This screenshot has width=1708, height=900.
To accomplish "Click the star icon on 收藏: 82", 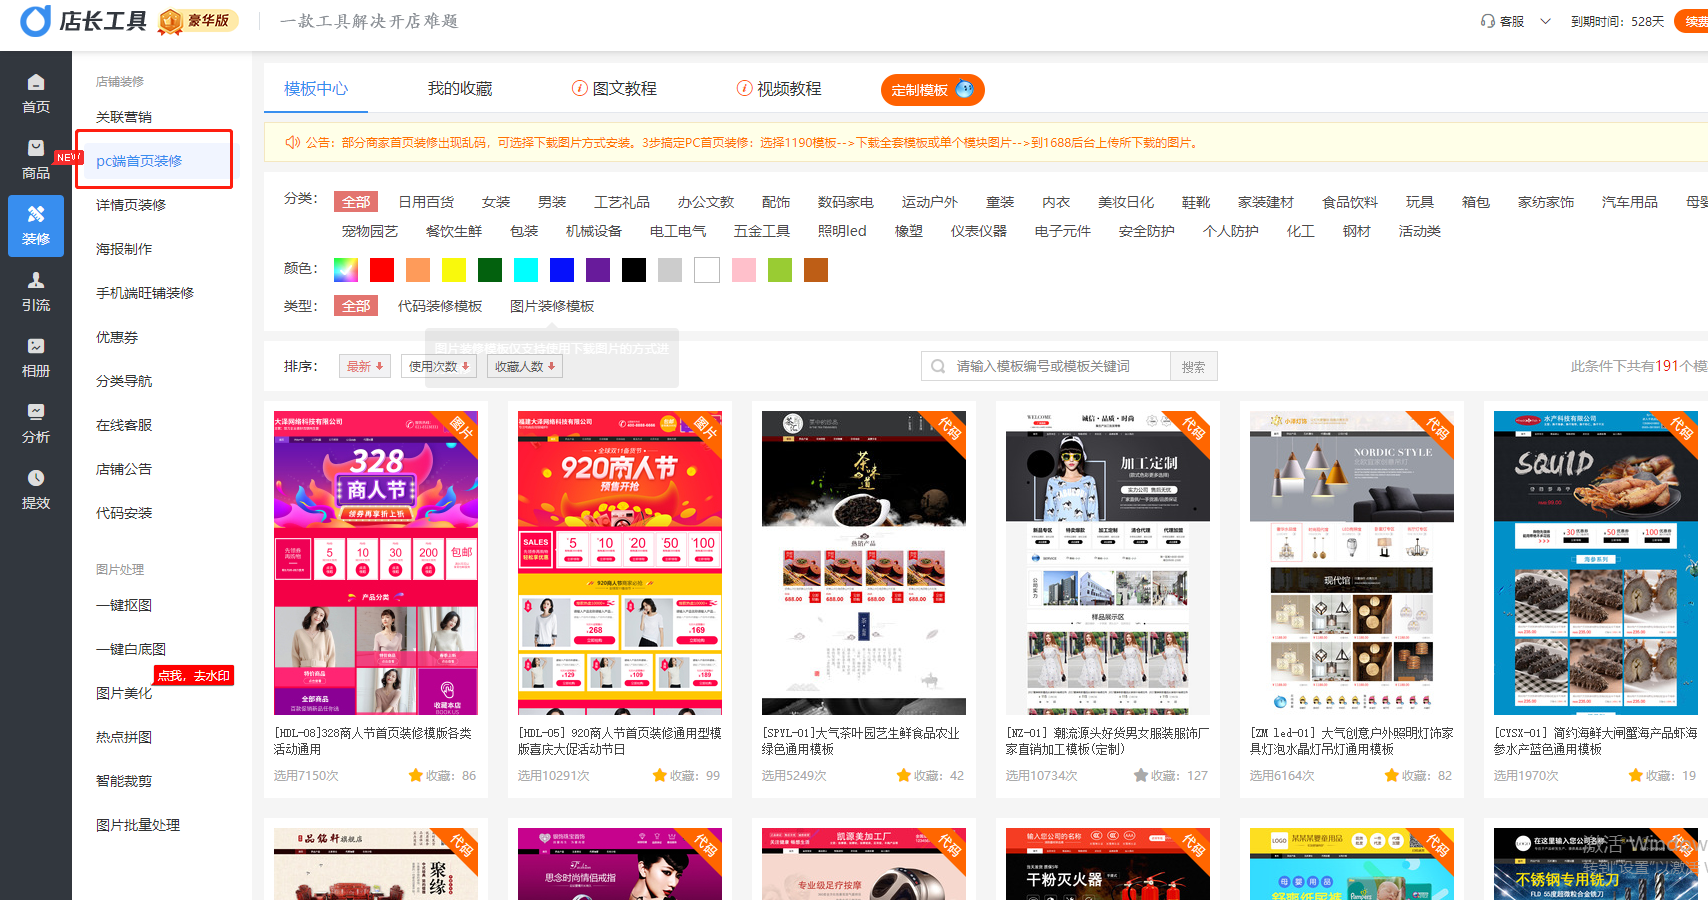I will (x=1392, y=775).
